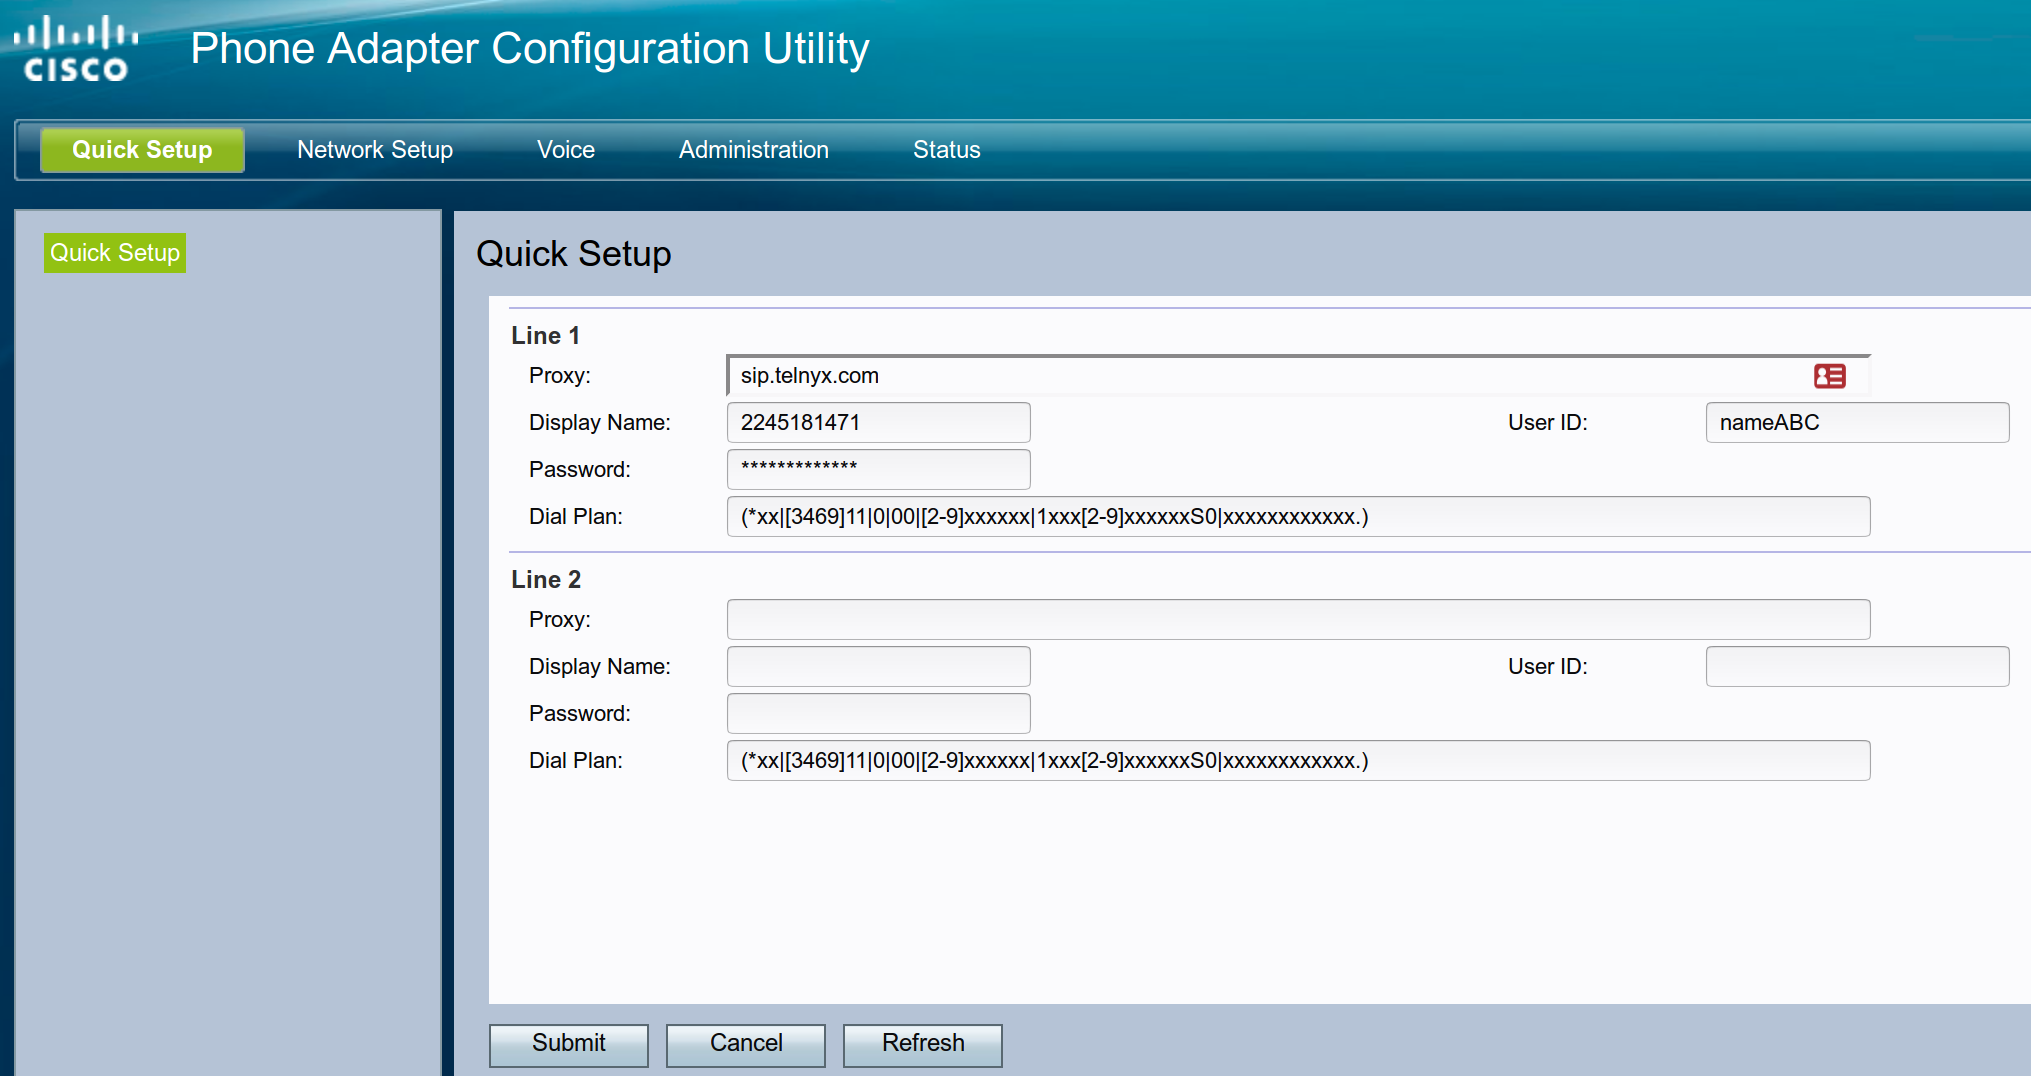Viewport: 2031px width, 1076px height.
Task: Click the Line 1 User ID field
Action: coord(1858,423)
